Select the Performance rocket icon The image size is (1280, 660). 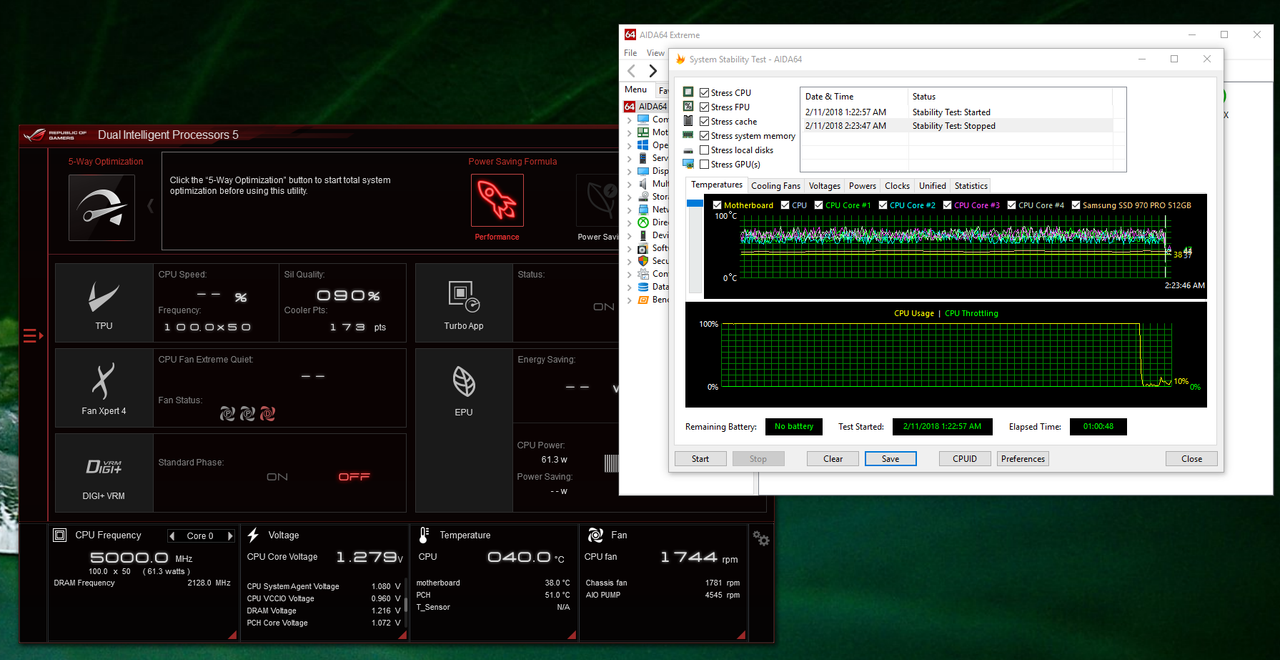497,200
